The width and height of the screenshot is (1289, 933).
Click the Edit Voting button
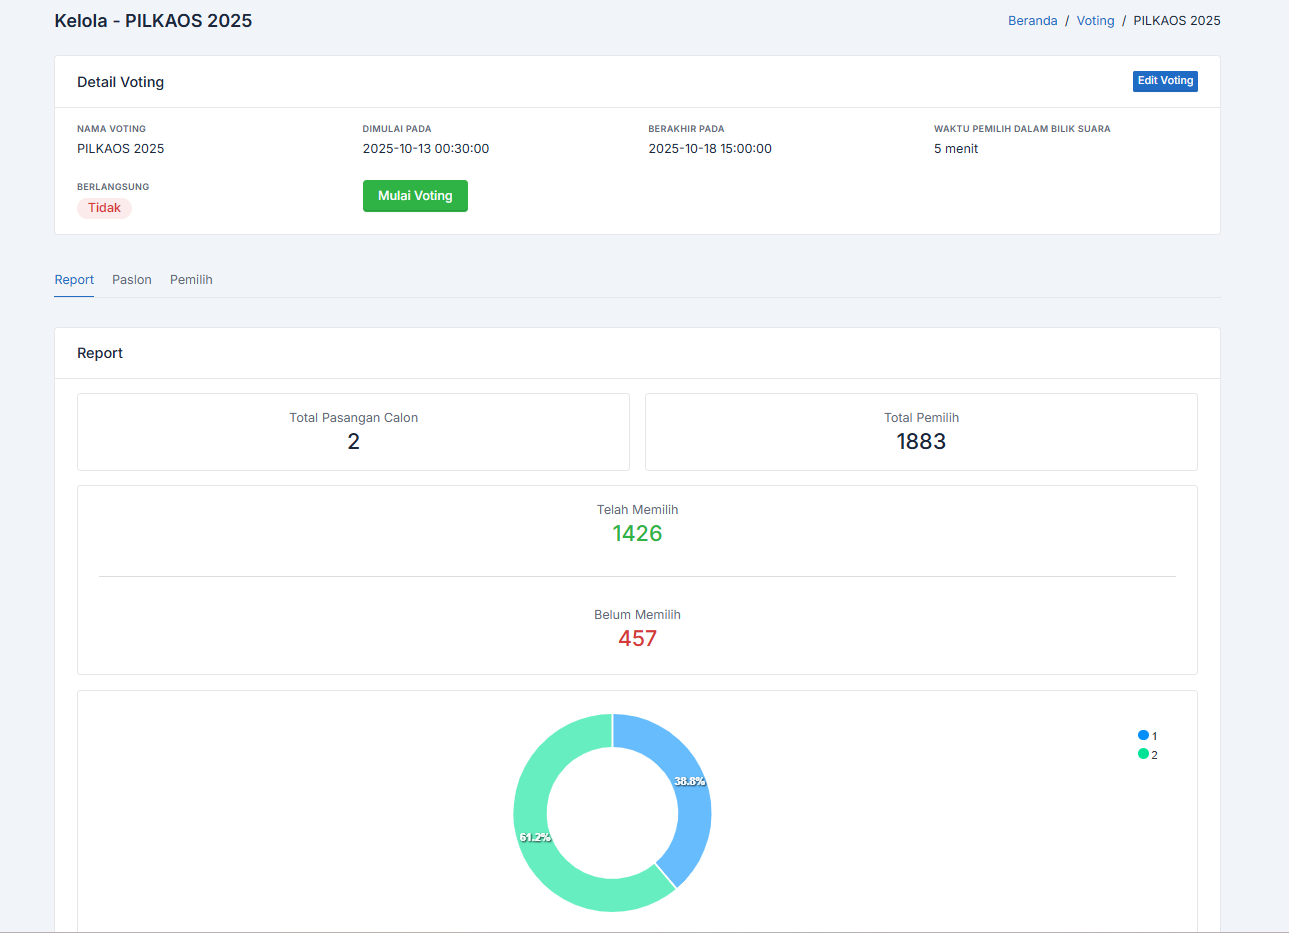pyautogui.click(x=1165, y=81)
